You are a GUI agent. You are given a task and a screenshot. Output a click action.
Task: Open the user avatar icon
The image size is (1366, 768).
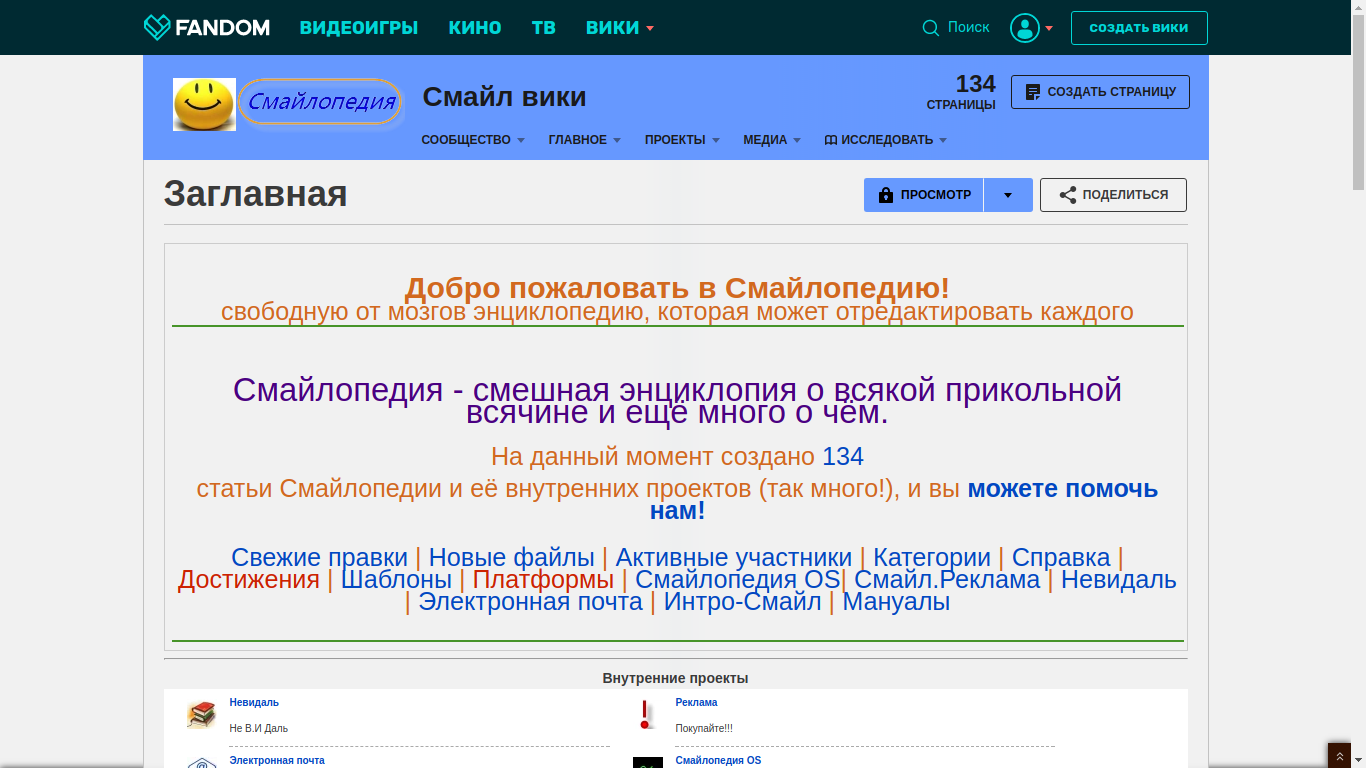[1025, 28]
